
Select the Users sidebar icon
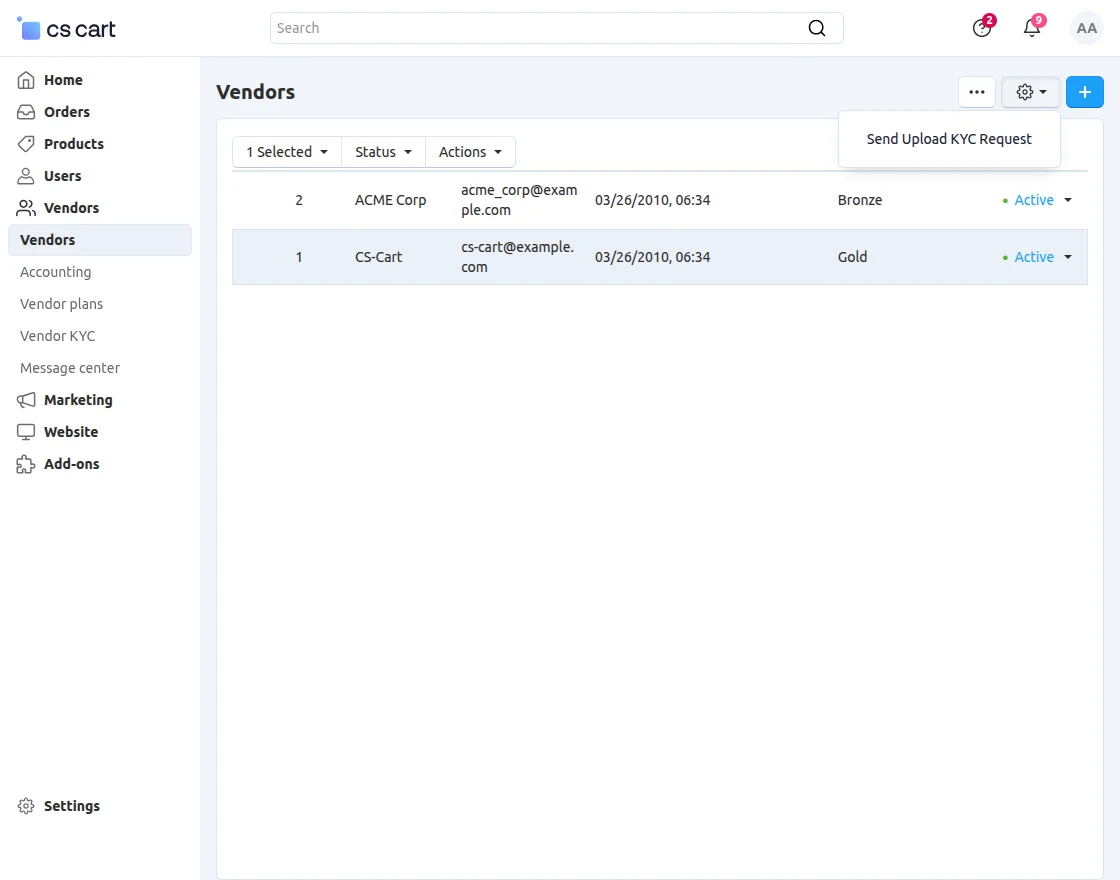point(26,176)
